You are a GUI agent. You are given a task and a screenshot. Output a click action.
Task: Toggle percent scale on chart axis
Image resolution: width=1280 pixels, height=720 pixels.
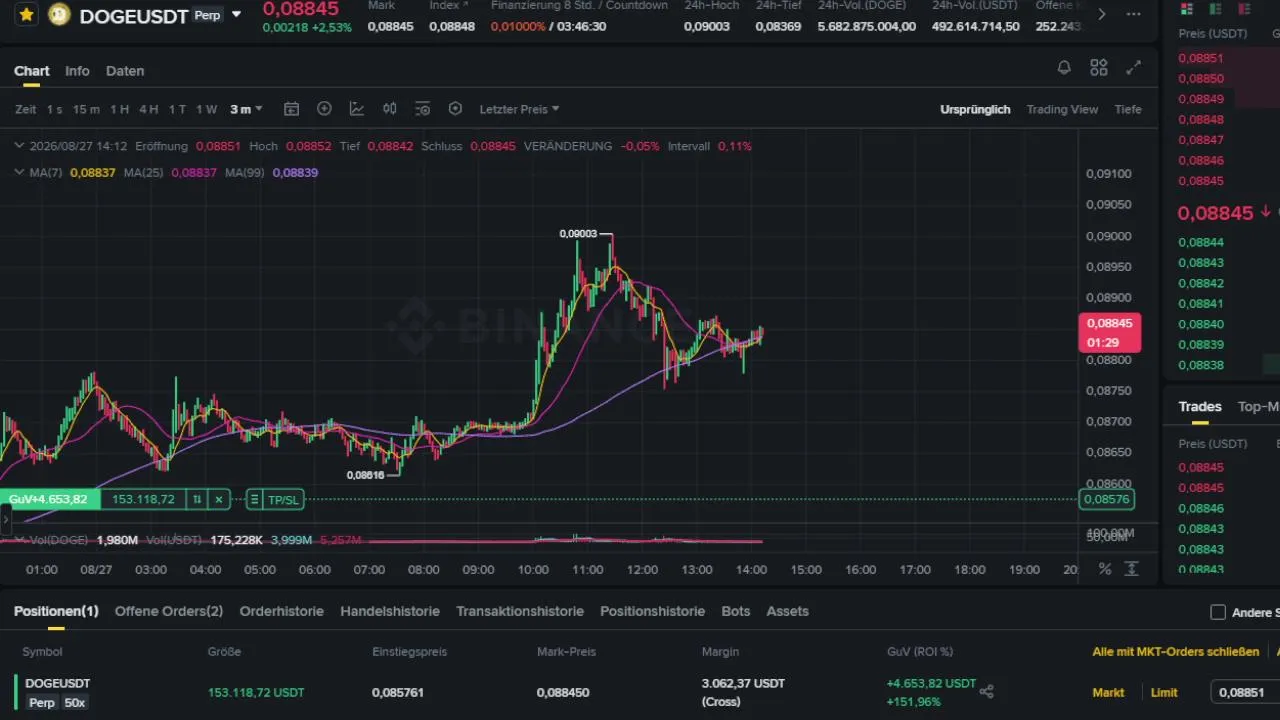[x=1105, y=569]
